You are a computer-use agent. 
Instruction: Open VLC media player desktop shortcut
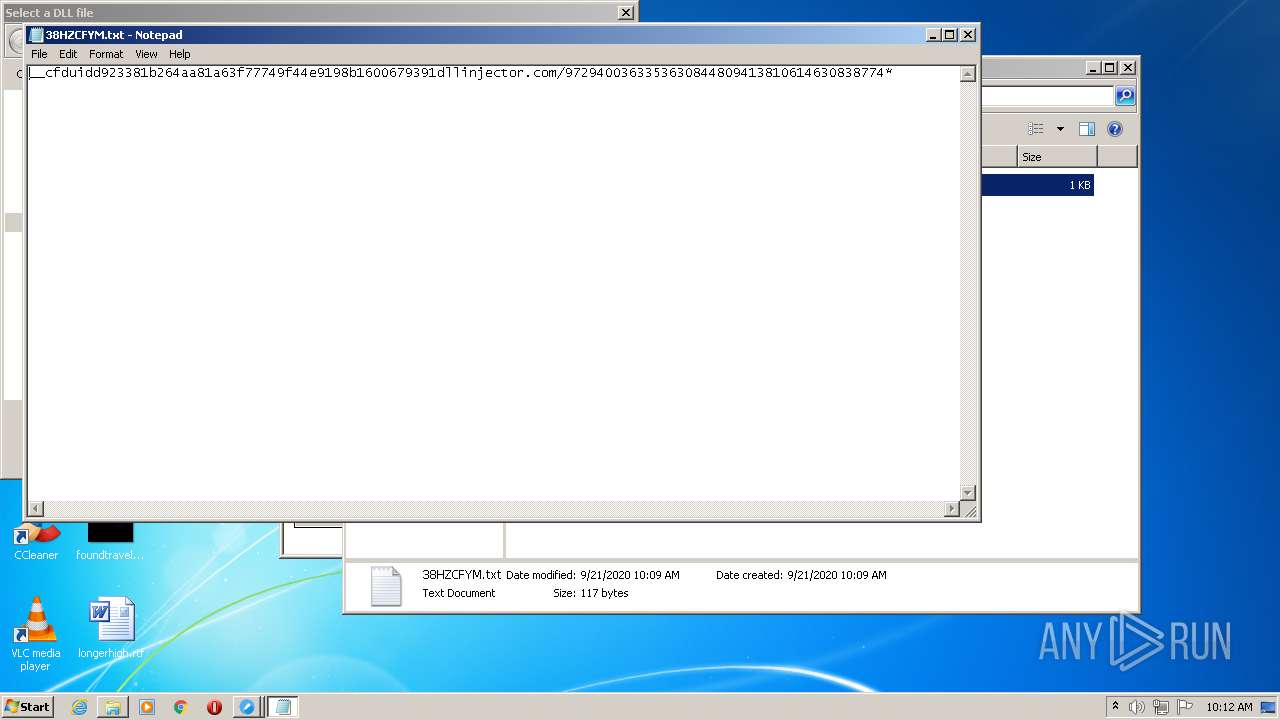[x=36, y=634]
